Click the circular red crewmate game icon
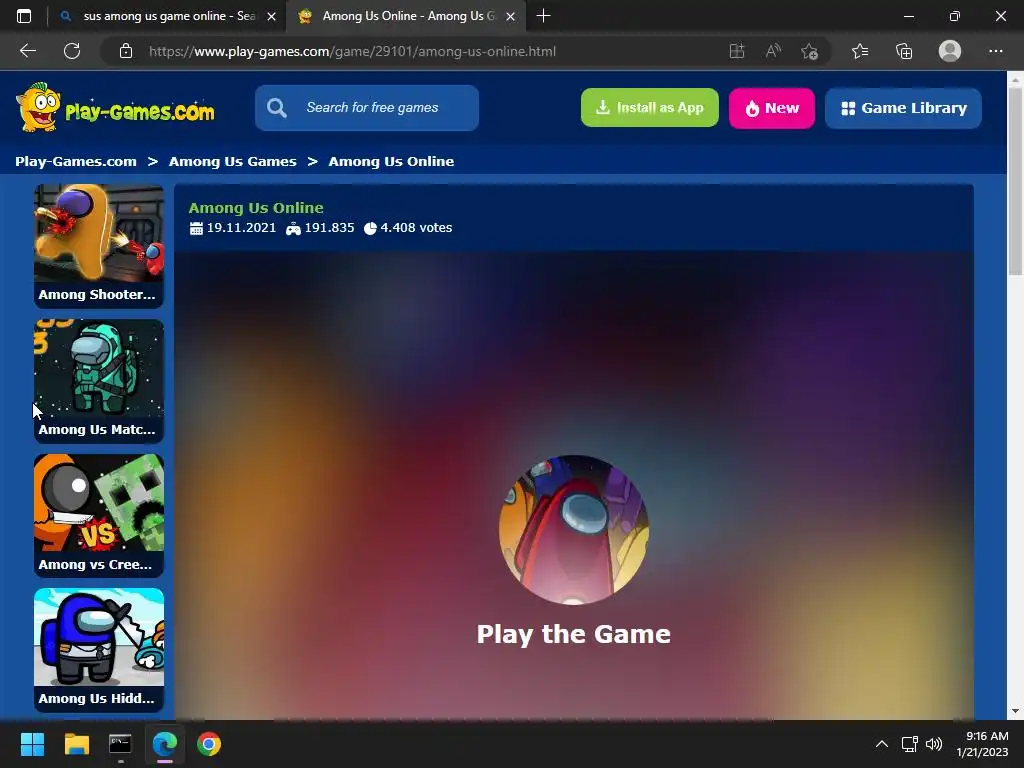Screen dimensions: 1024x768 (x=573, y=530)
